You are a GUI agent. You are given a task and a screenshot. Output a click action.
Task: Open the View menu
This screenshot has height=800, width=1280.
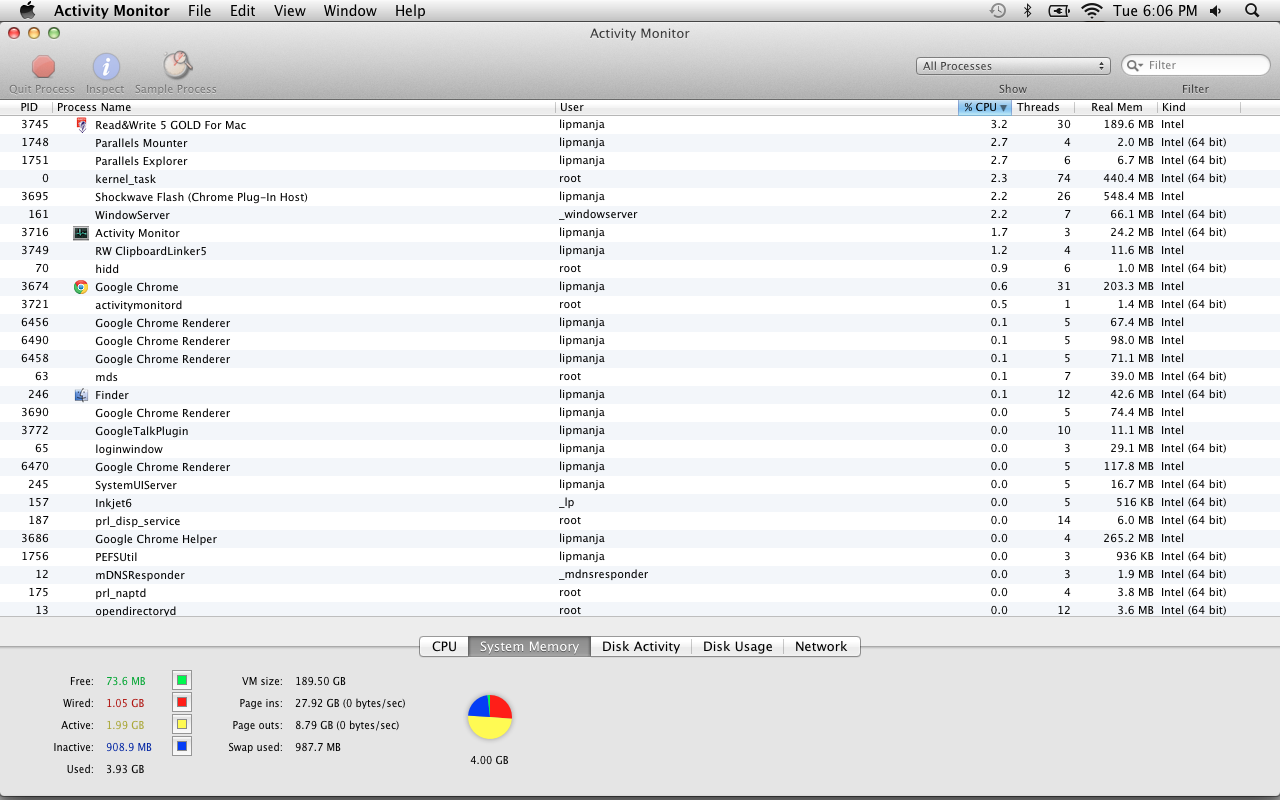(290, 11)
